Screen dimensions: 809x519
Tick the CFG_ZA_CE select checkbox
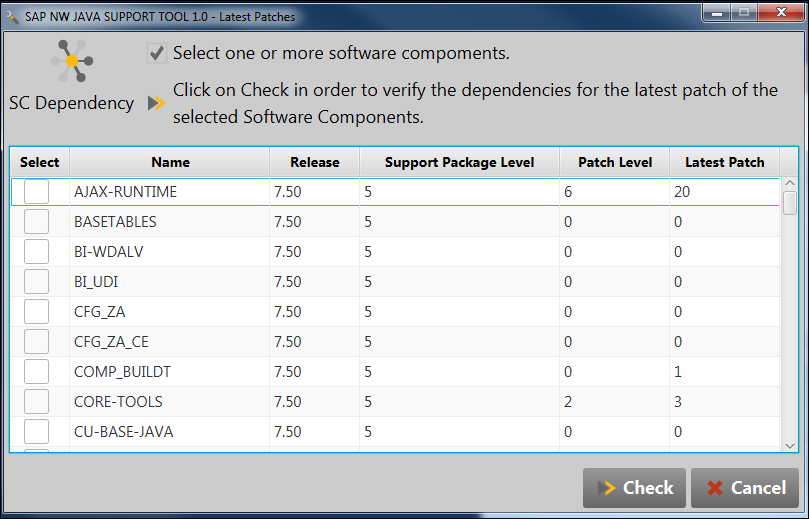[37, 341]
